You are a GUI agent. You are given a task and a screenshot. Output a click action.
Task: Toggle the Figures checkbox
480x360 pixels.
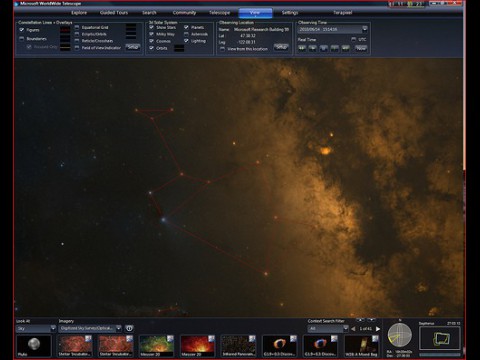[22, 30]
